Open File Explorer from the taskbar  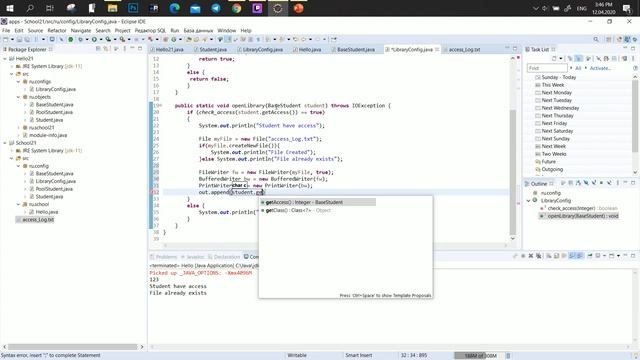(112, 8)
